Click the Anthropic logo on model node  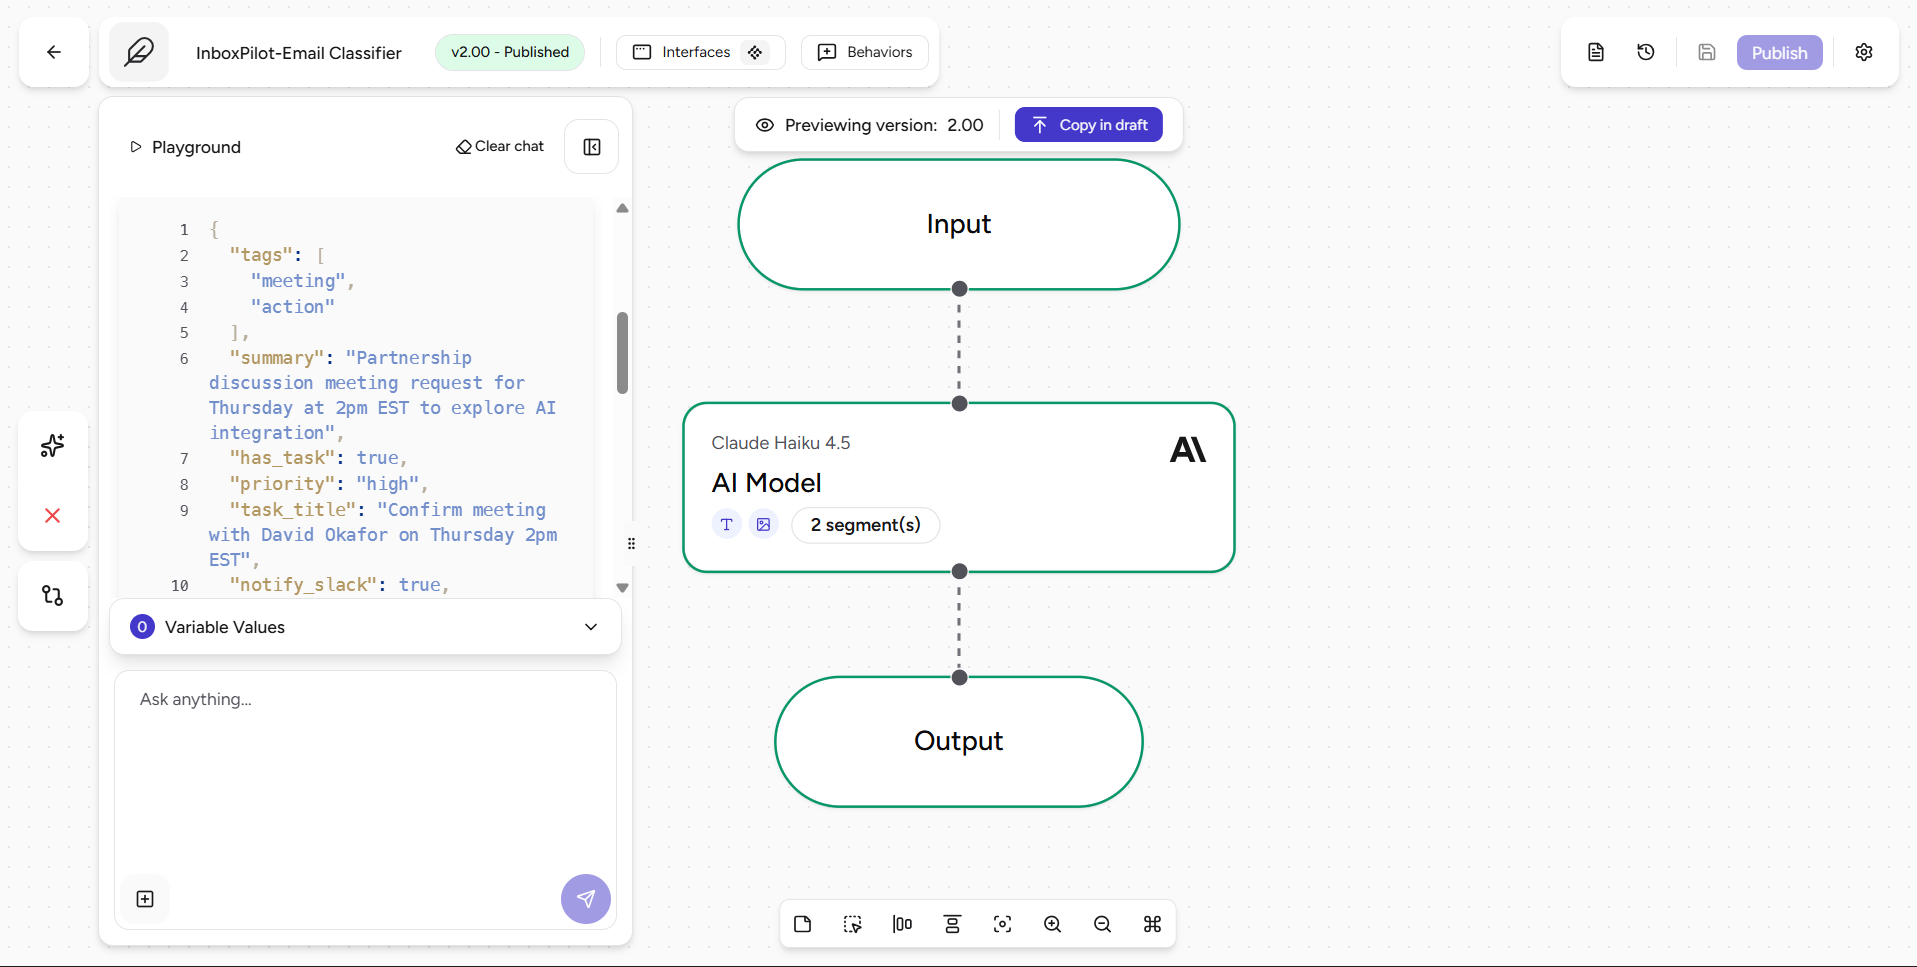(1188, 450)
